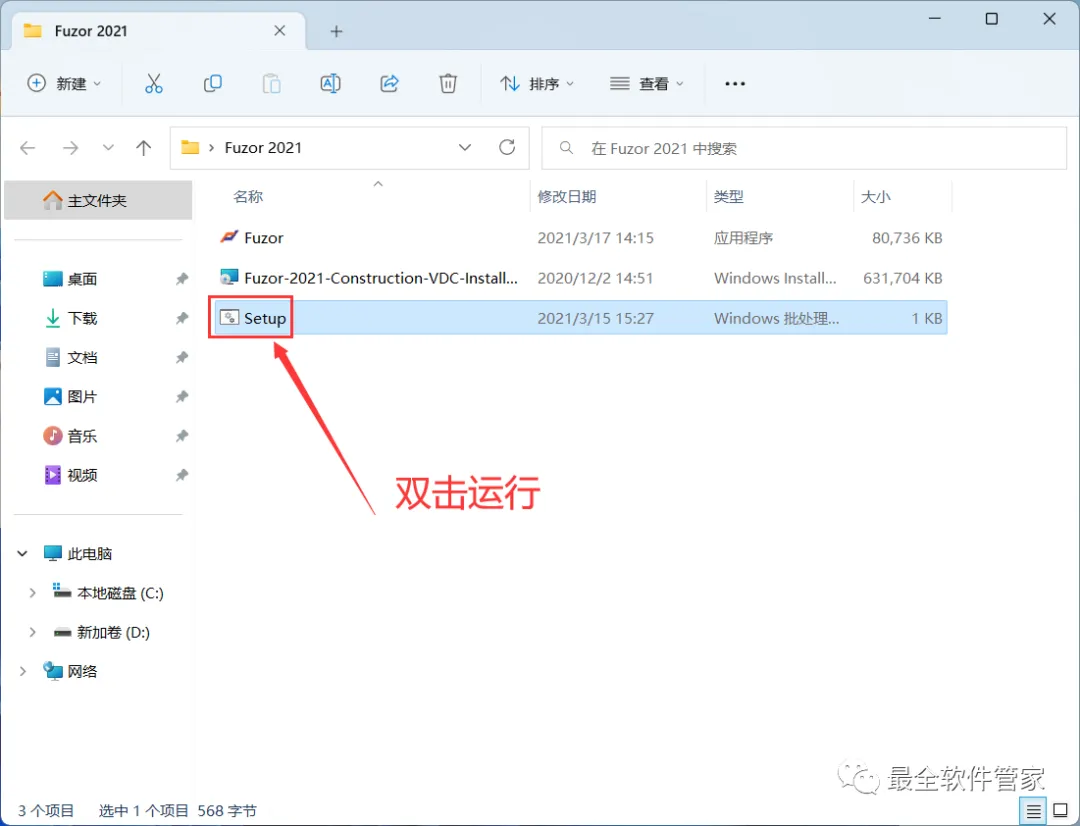The height and width of the screenshot is (826, 1080).
Task: Expand address bar history dropdown
Action: 465,147
